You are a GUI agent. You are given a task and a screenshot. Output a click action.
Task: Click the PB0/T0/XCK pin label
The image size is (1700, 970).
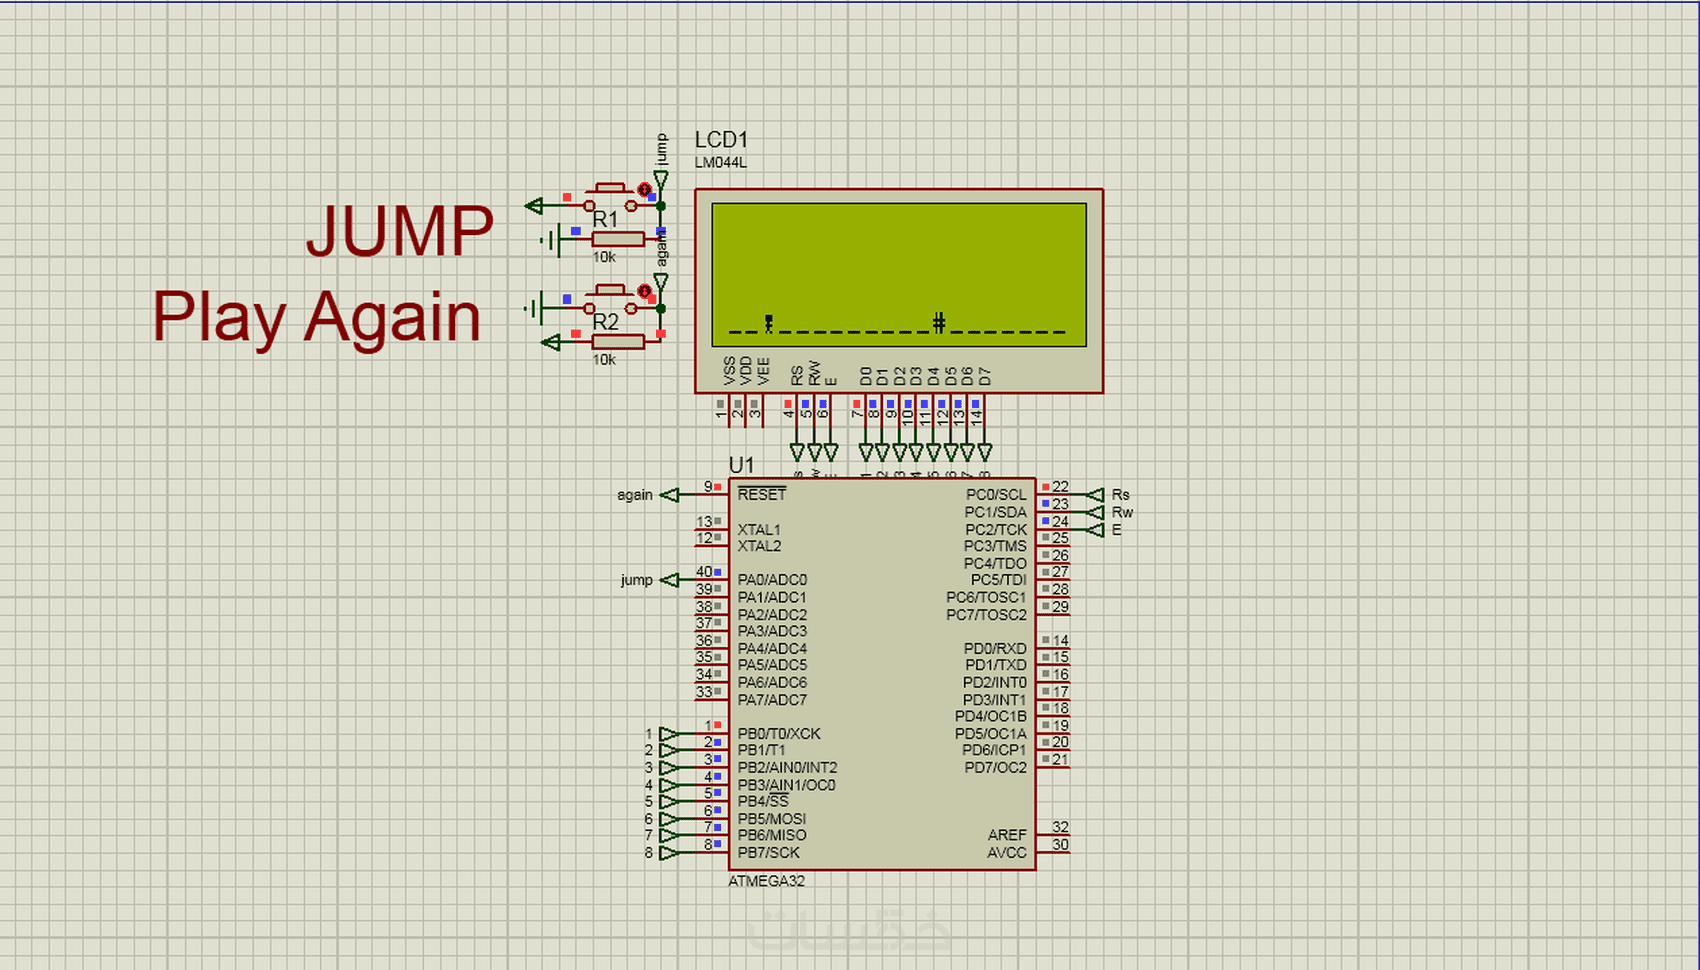click(779, 734)
